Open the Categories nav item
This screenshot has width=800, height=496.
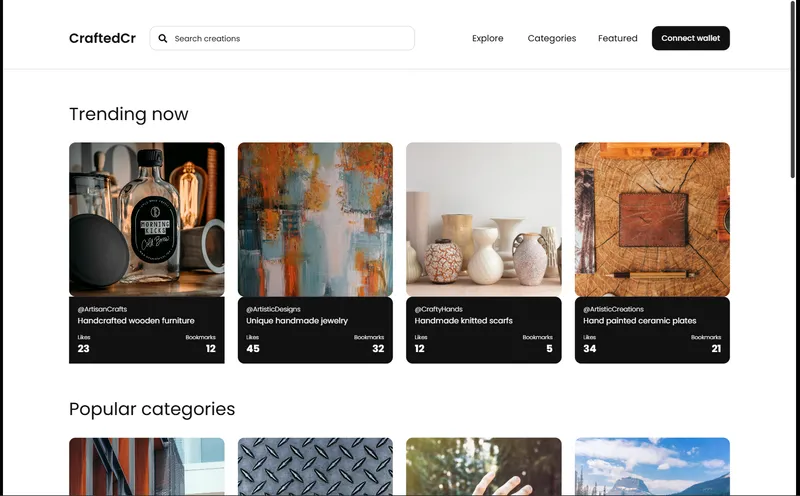point(552,38)
